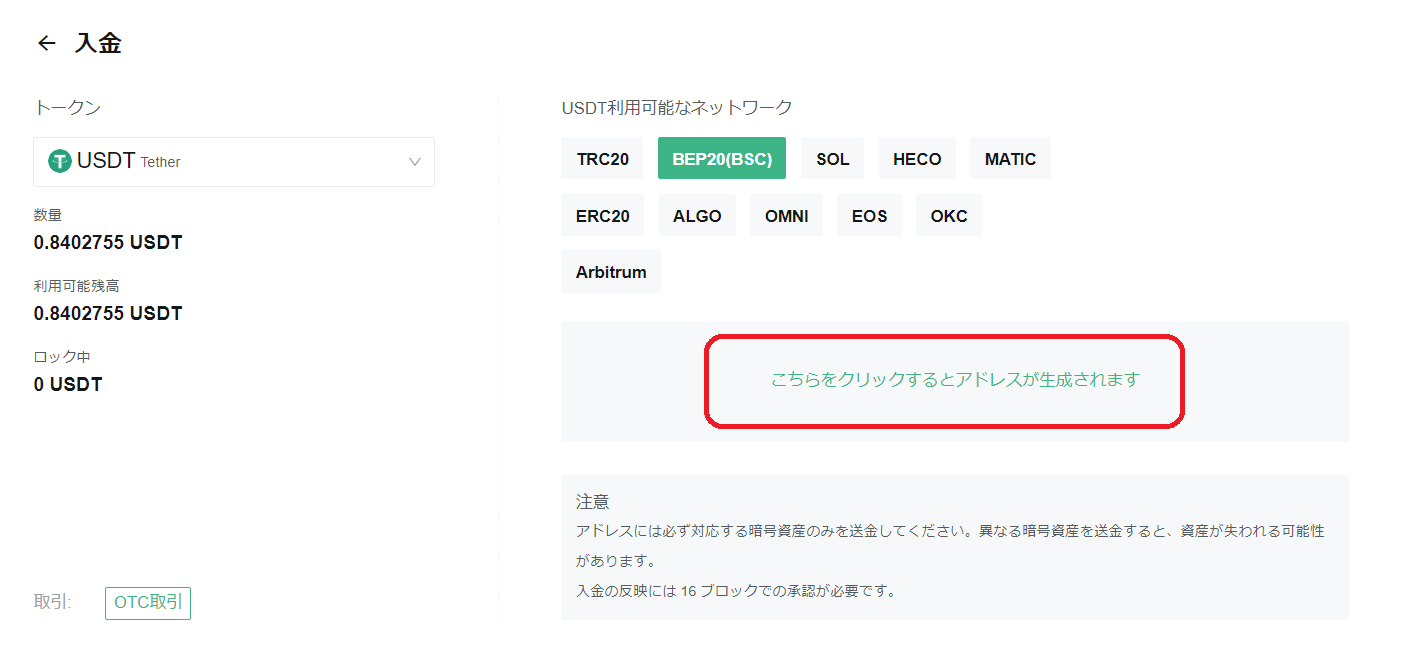Select the Arbitrum network
The height and width of the screenshot is (646, 1417).
pyautogui.click(x=611, y=272)
